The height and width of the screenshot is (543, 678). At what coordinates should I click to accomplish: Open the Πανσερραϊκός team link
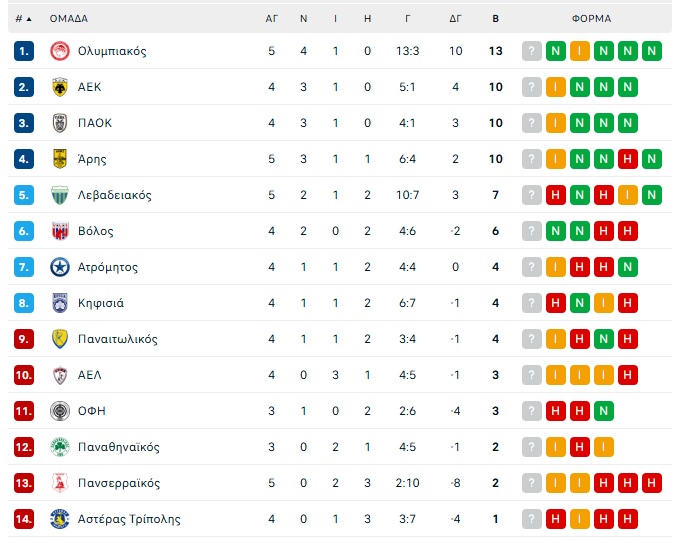(x=119, y=483)
